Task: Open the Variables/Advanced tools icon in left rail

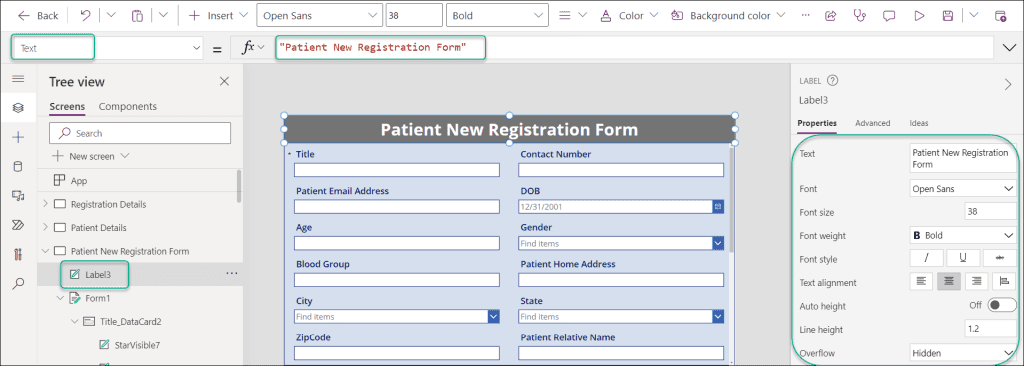Action: coord(18,254)
